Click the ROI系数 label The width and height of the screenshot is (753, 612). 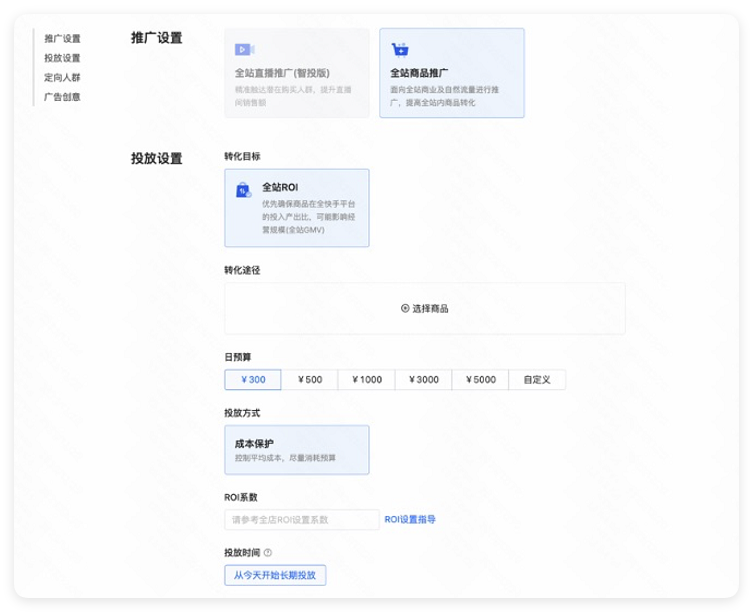[241, 497]
